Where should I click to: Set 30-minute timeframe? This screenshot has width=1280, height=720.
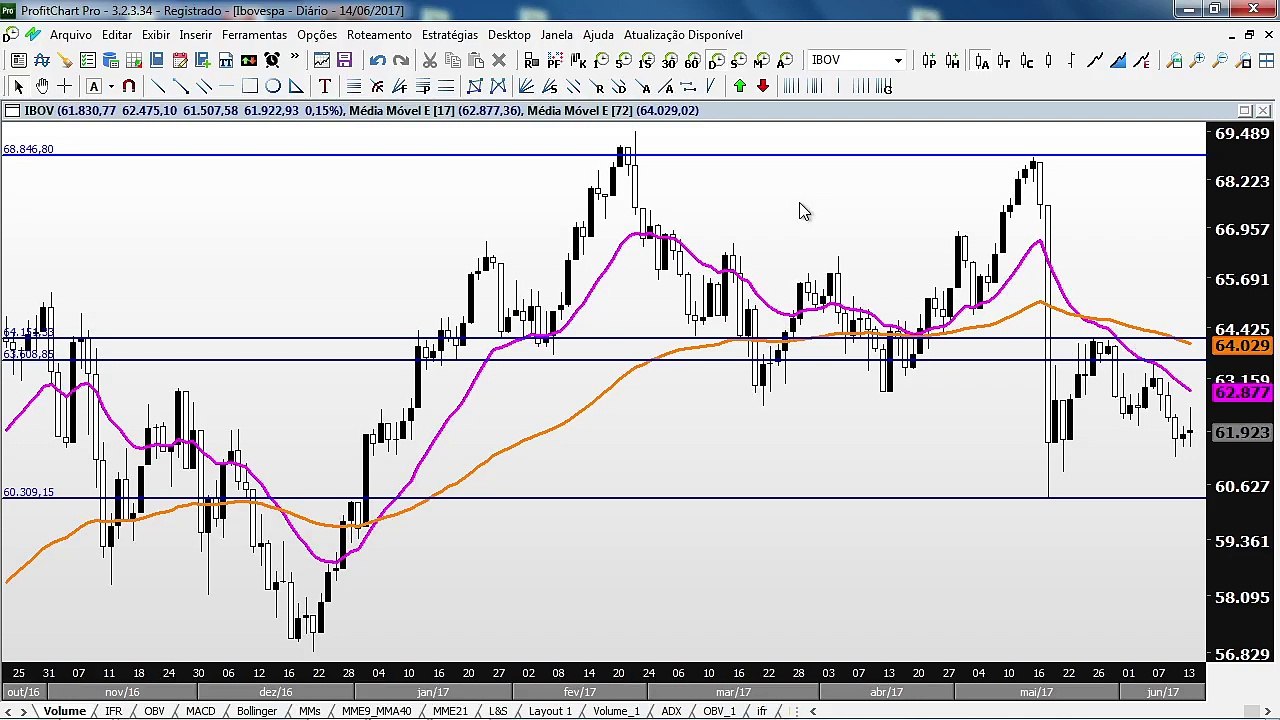[x=669, y=60]
